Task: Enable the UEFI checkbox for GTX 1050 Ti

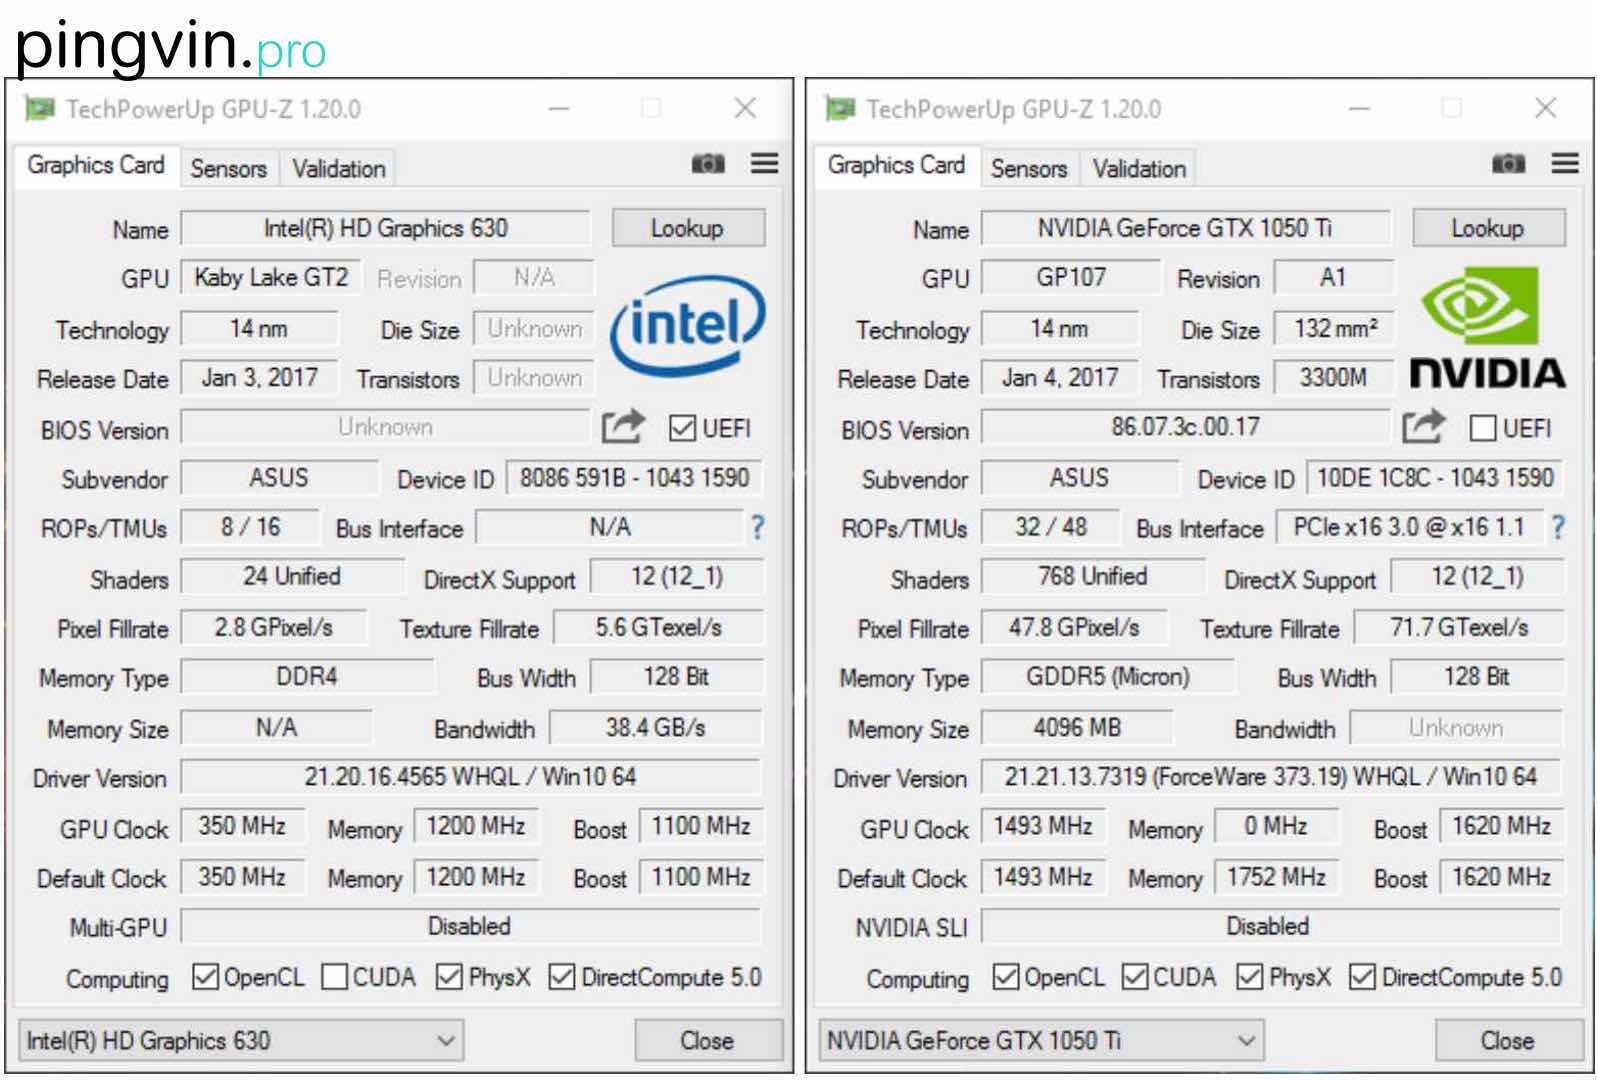Action: 1482,428
